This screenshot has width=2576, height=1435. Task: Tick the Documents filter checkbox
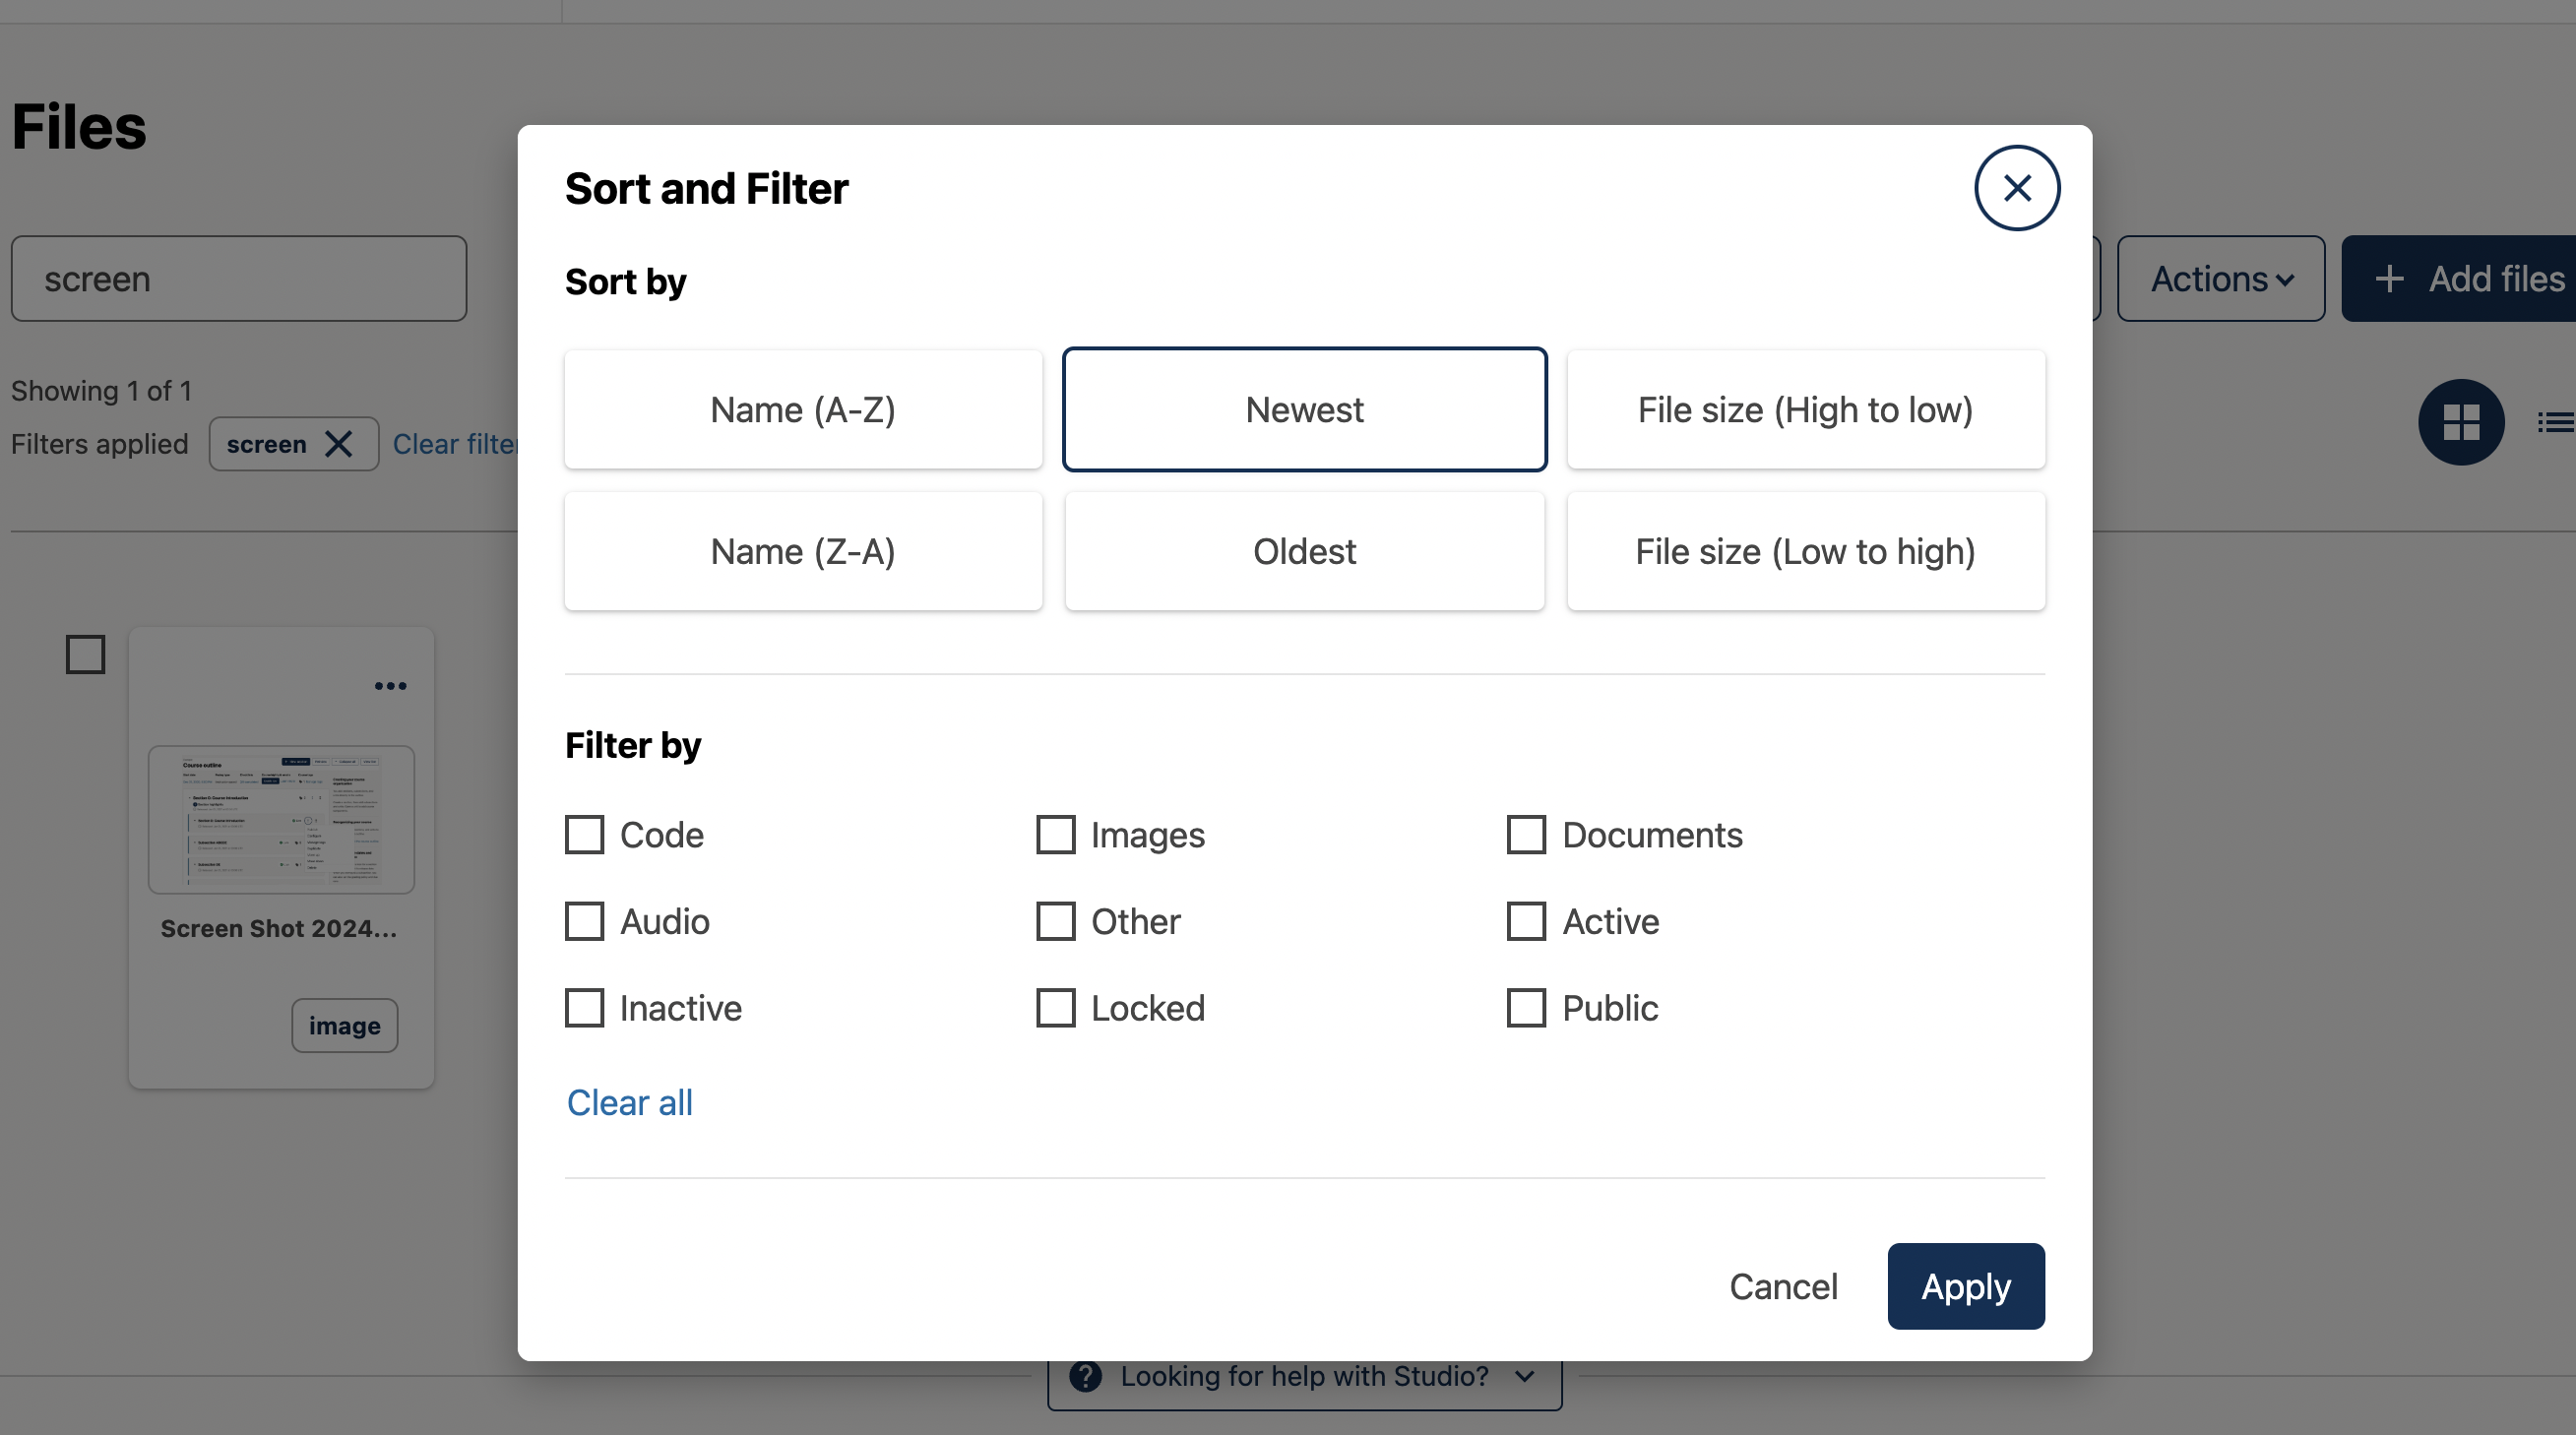tap(1526, 835)
